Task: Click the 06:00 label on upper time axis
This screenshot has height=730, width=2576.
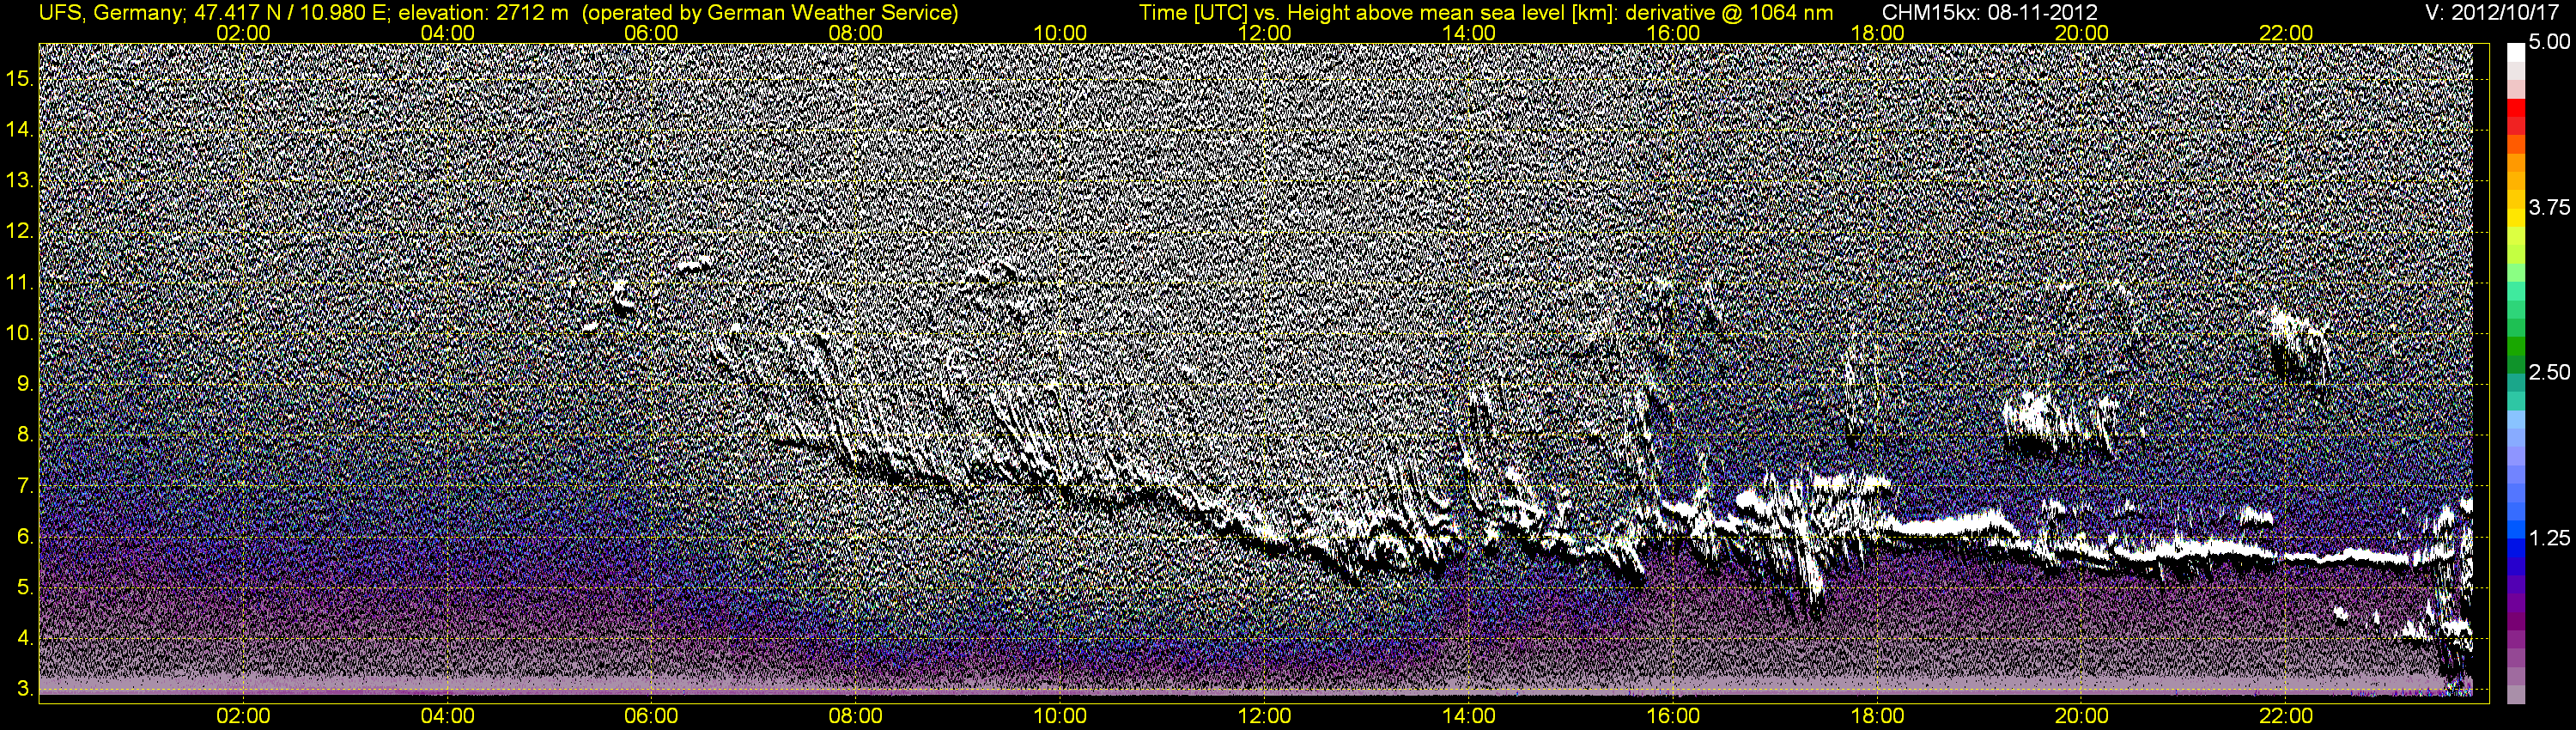Action: 651,32
